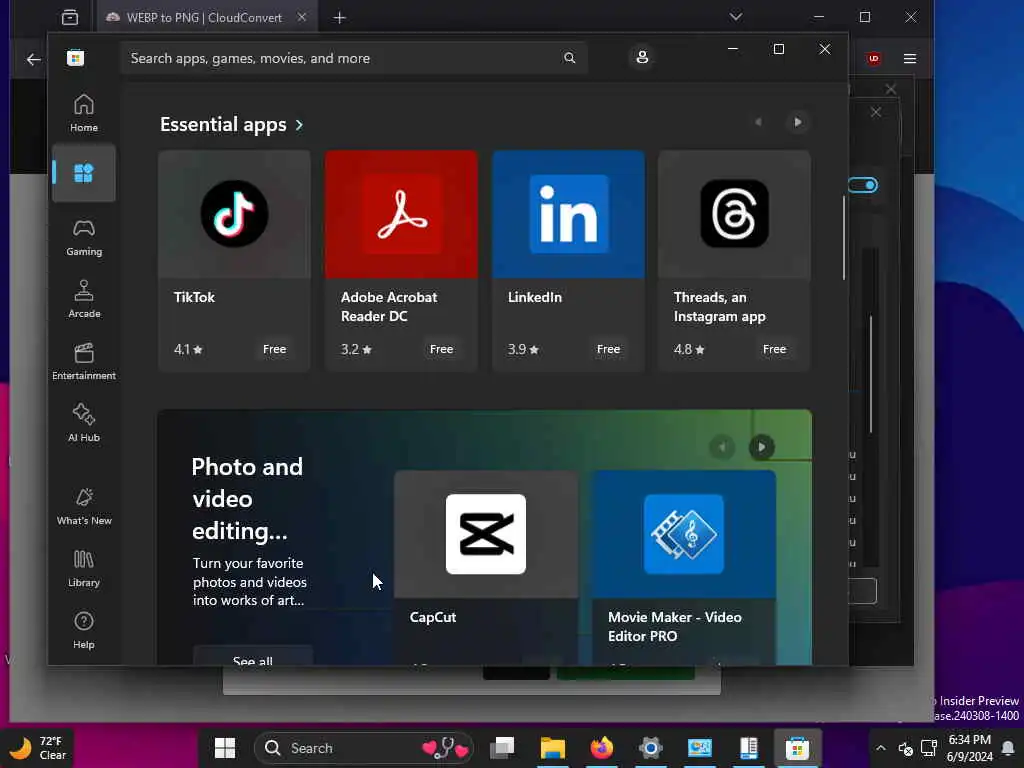
Task: Show previous Essential apps with left arrow
Action: [758, 122]
